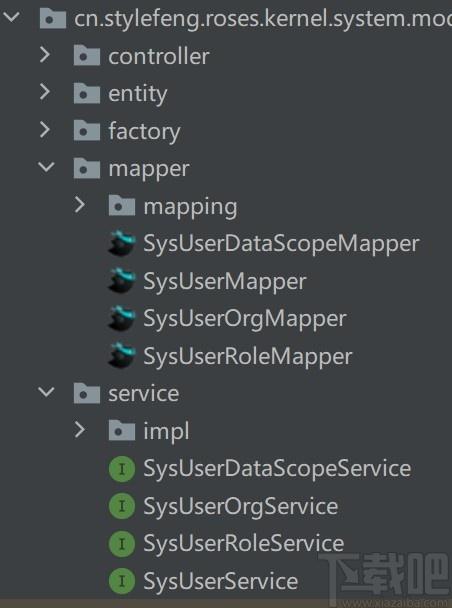Select the entity folder label
Viewport: 452px width, 608px height.
point(138,94)
